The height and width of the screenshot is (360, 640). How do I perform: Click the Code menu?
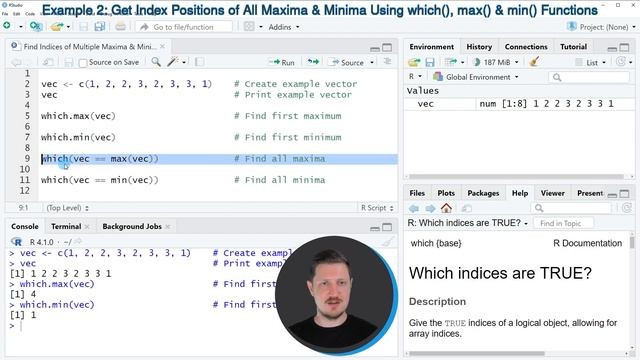coord(30,14)
